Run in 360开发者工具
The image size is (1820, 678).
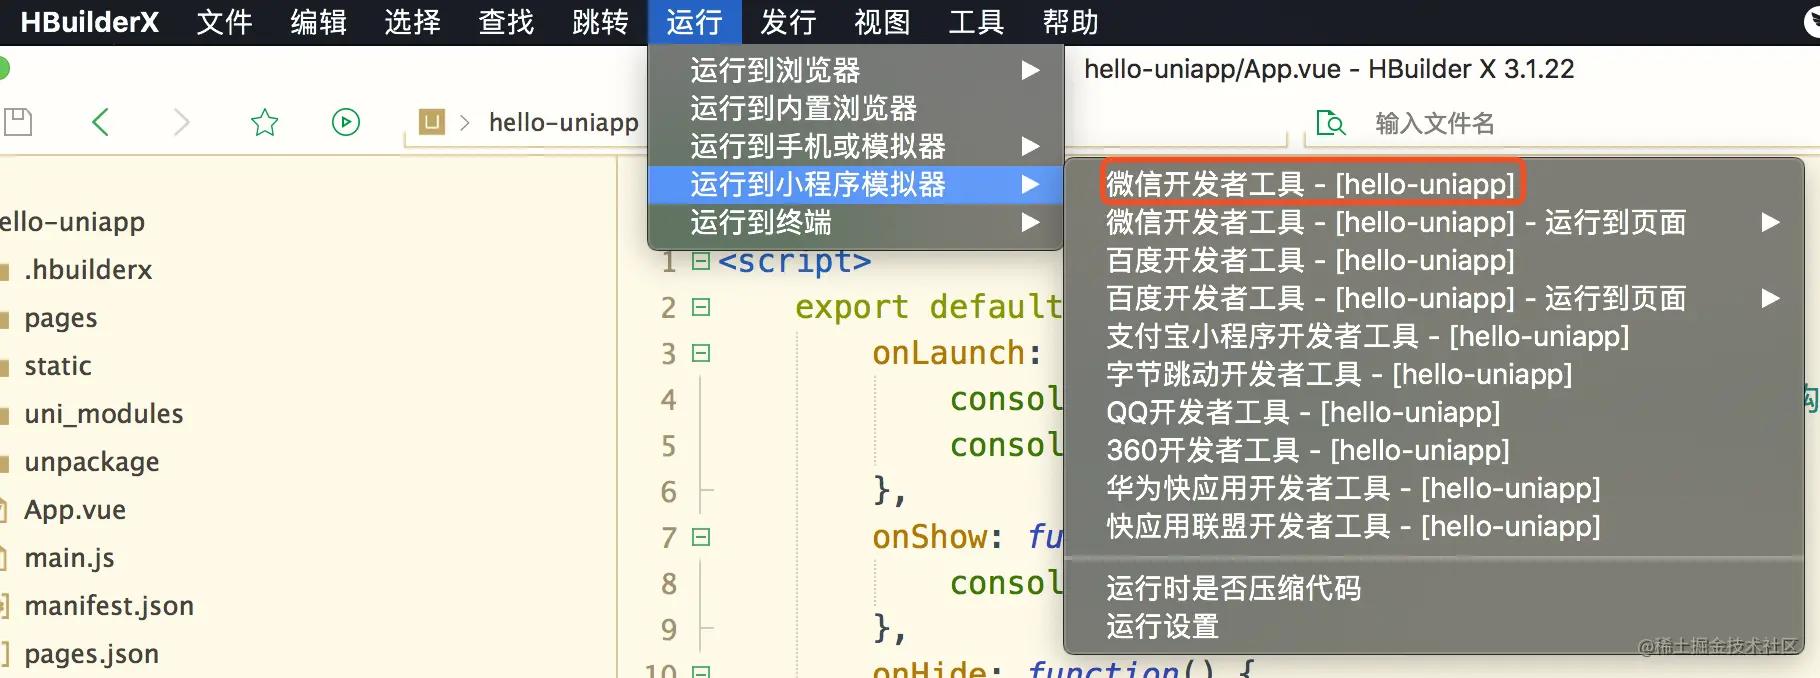click(x=1434, y=450)
